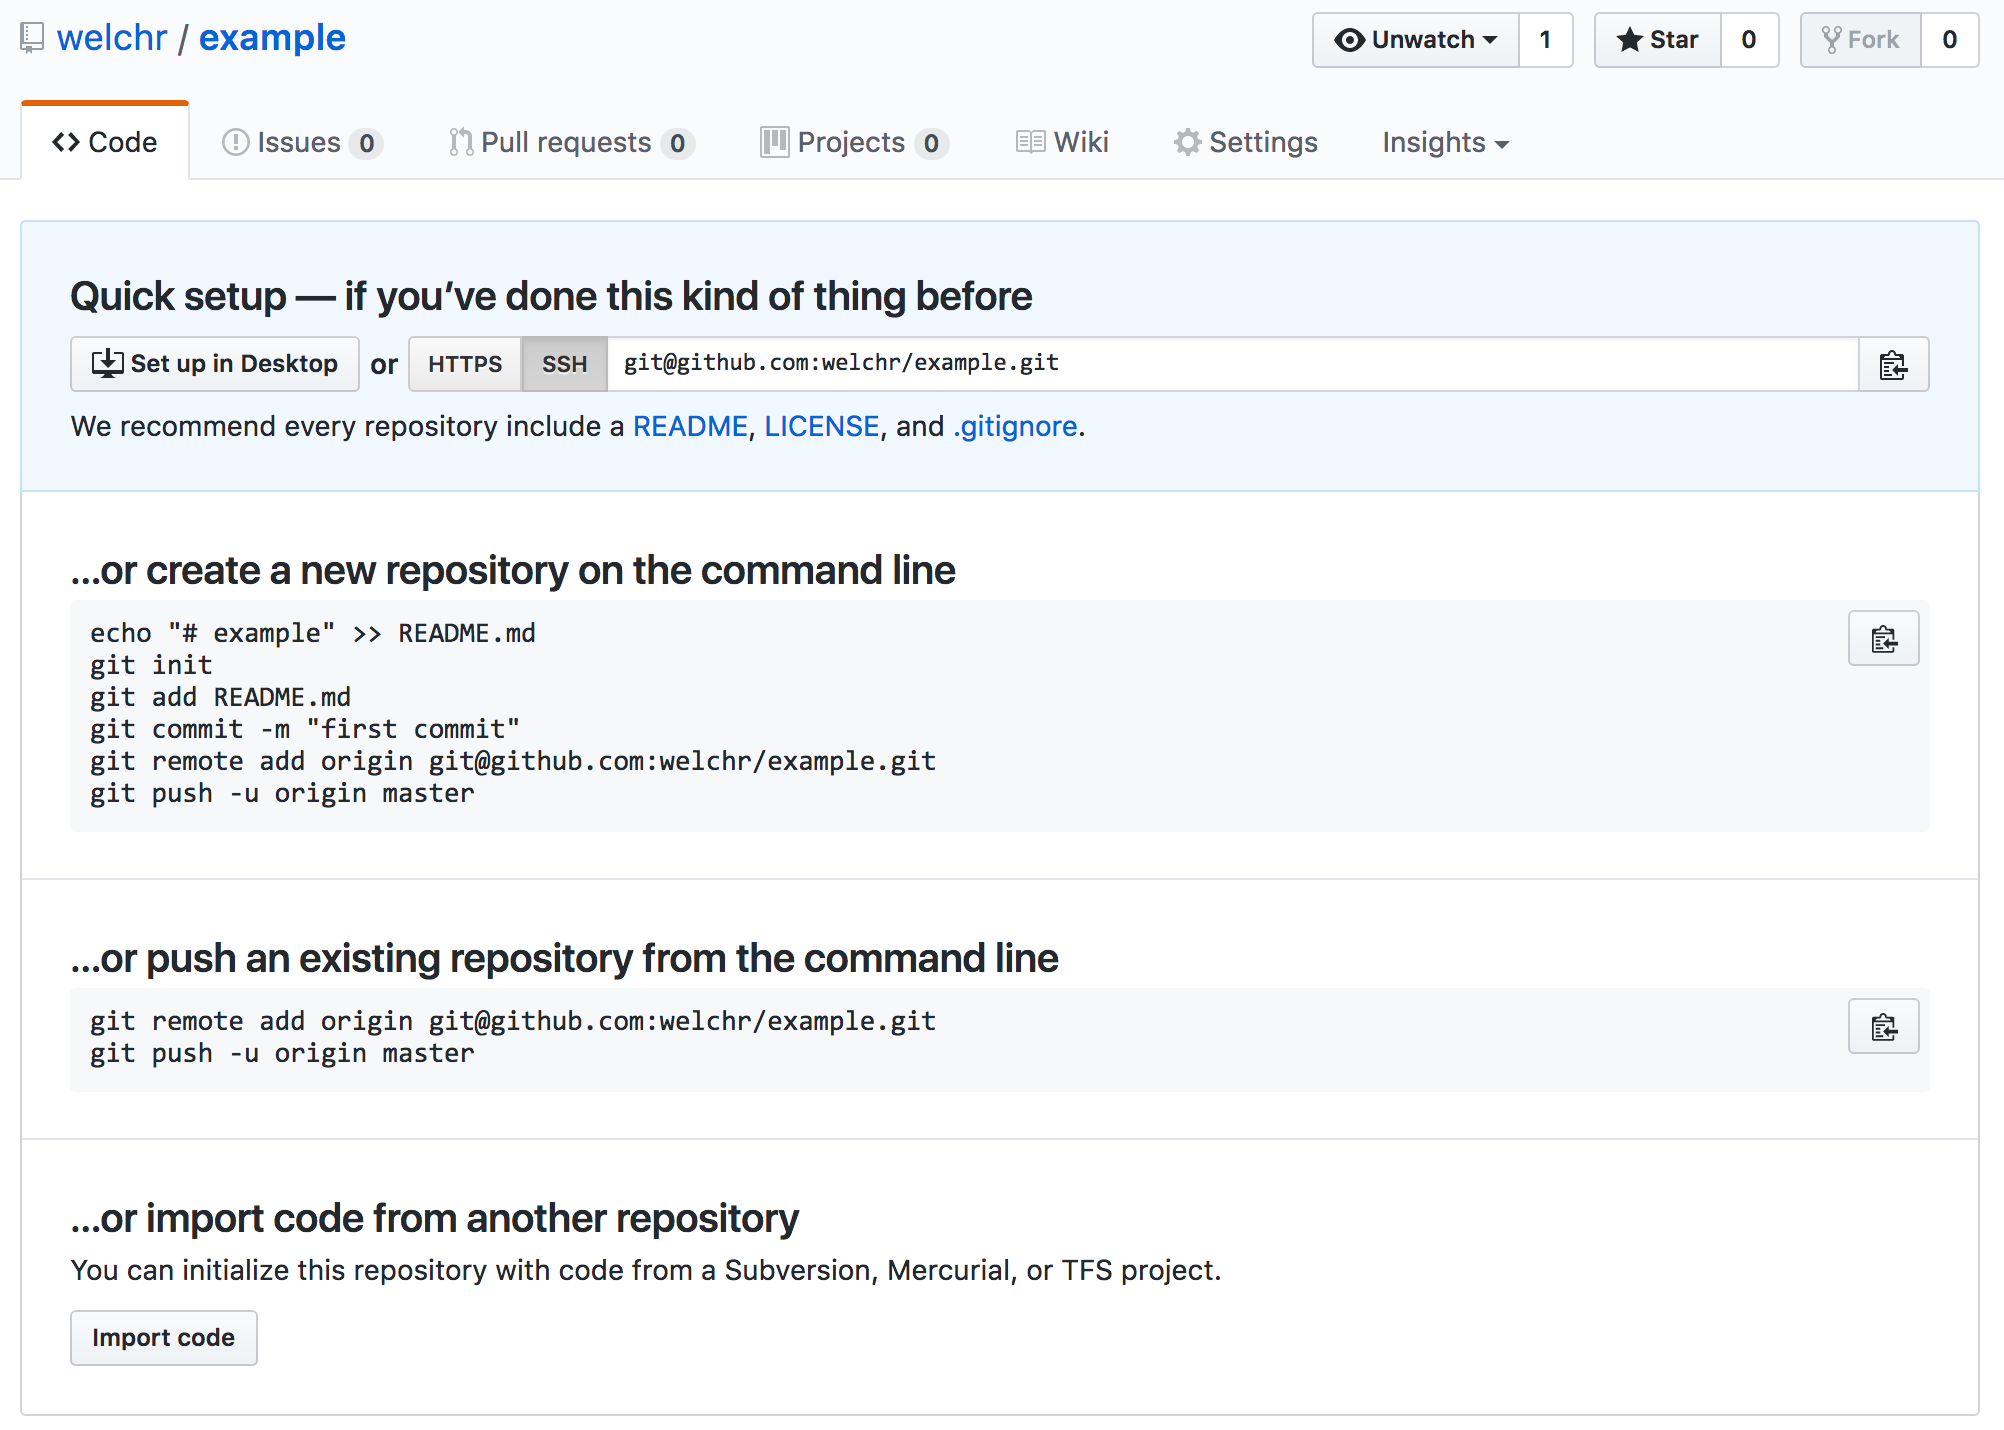Open the Pull requests tab

pyautogui.click(x=570, y=142)
